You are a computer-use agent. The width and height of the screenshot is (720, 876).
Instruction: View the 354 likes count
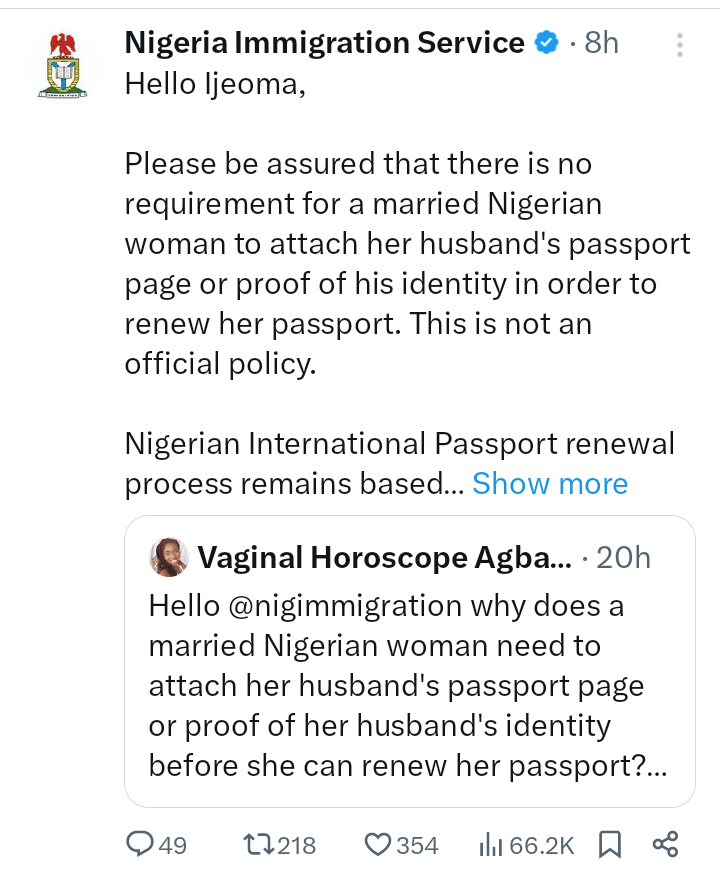click(x=417, y=846)
